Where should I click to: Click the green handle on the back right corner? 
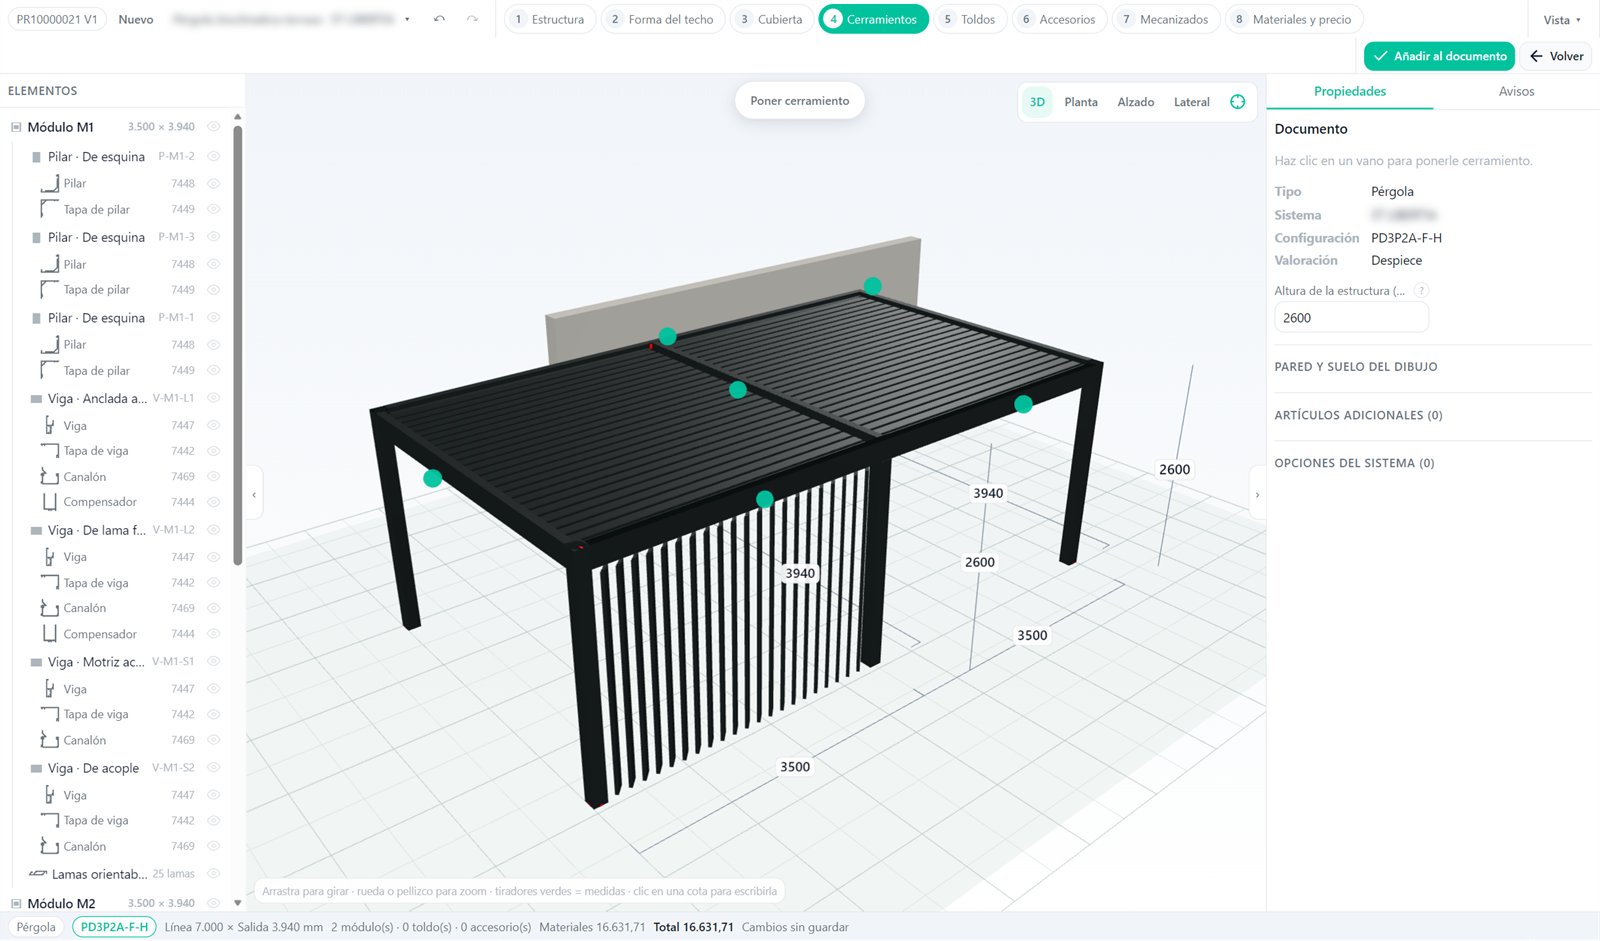(872, 286)
